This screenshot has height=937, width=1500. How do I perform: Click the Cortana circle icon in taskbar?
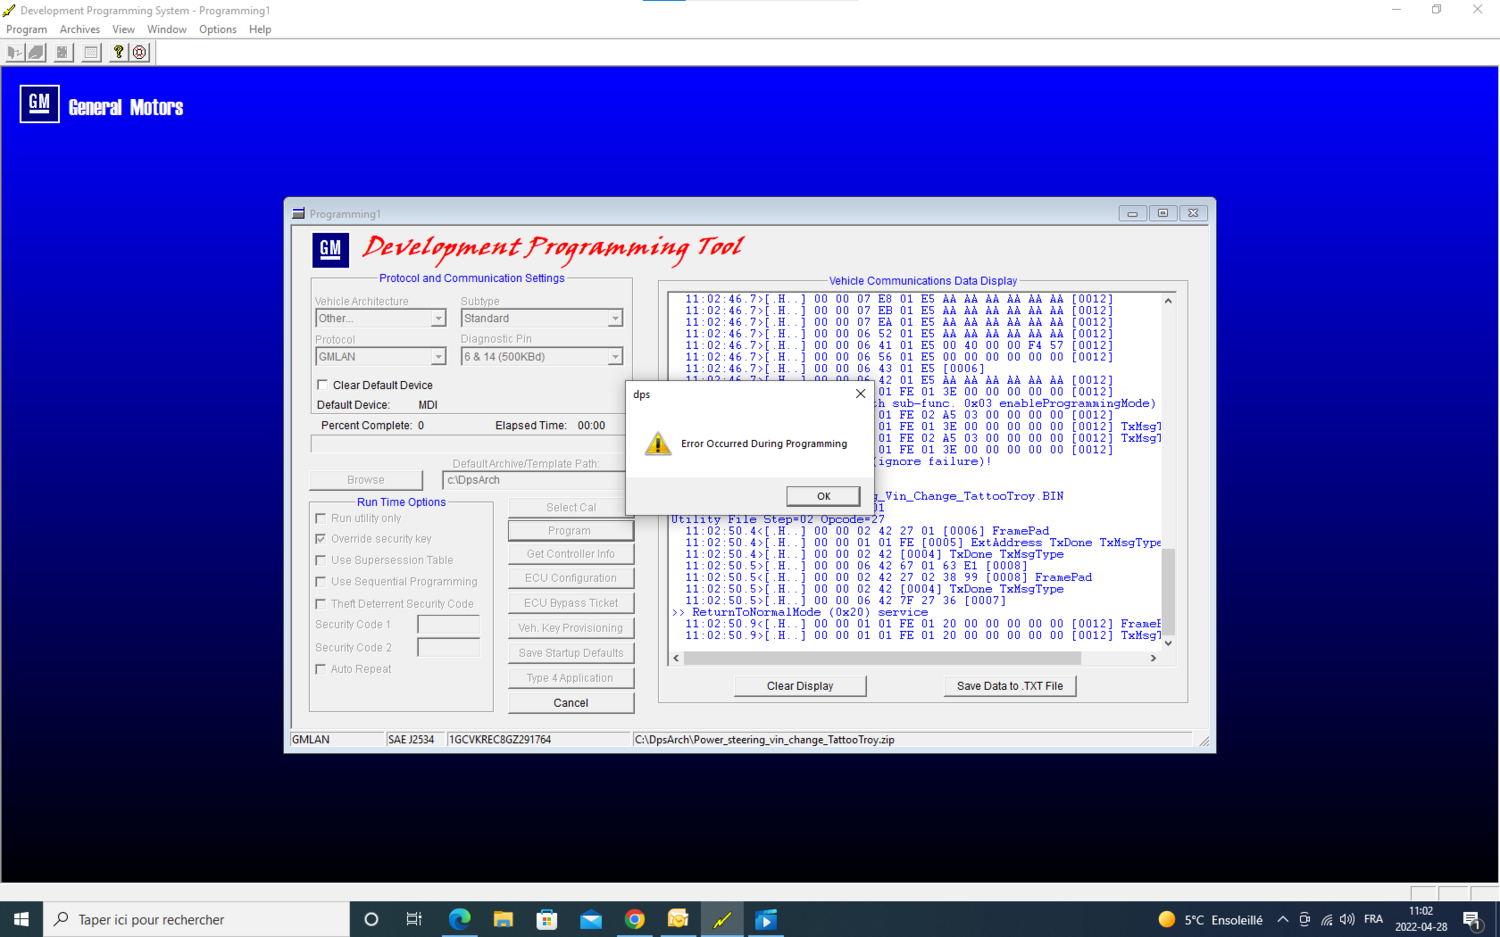click(x=371, y=919)
